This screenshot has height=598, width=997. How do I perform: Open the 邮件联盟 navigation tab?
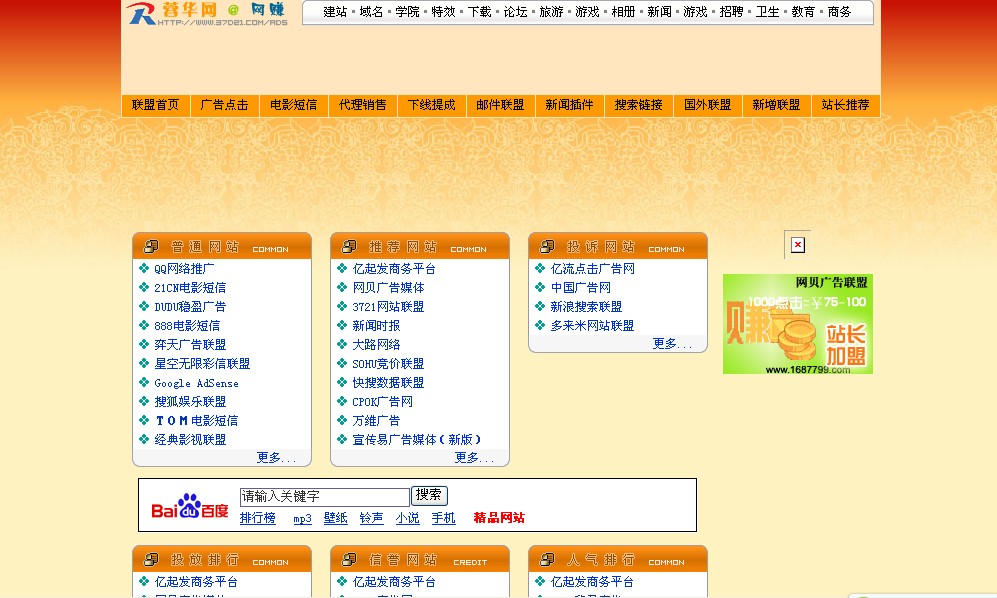click(x=500, y=105)
